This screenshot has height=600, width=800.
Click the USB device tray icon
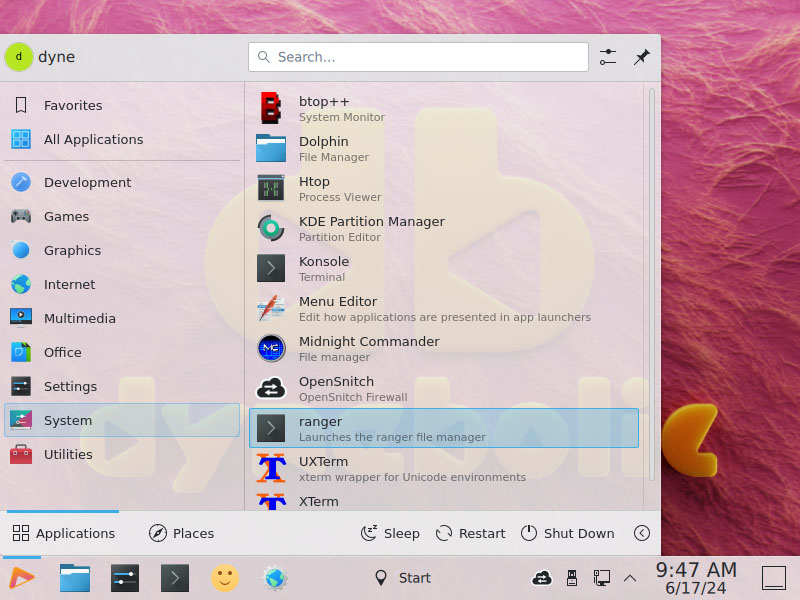pyautogui.click(x=572, y=578)
